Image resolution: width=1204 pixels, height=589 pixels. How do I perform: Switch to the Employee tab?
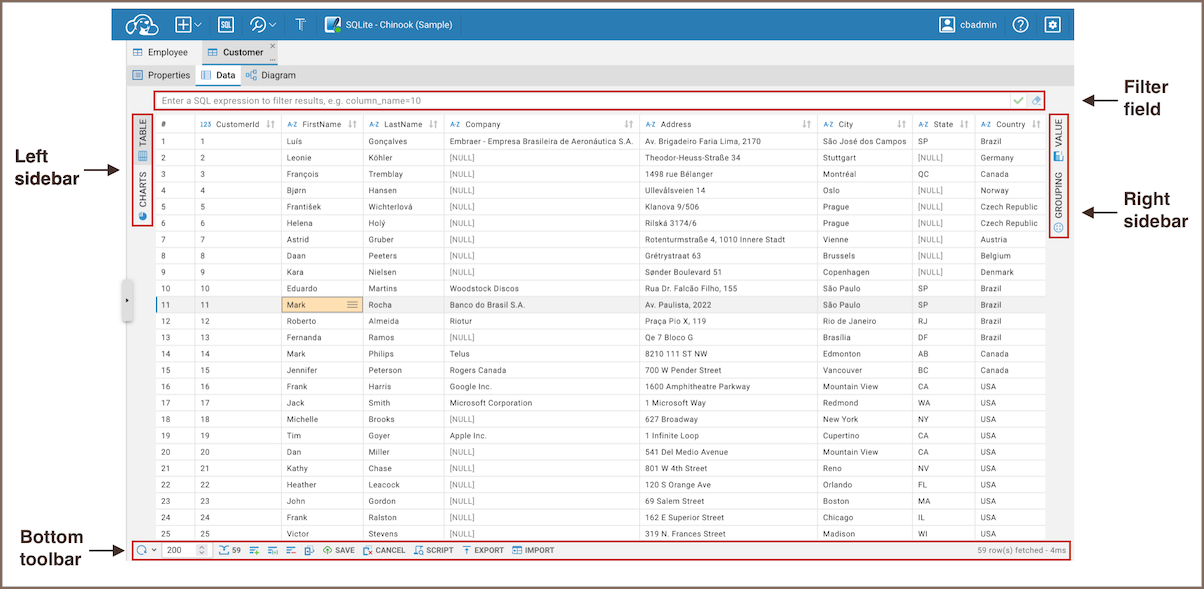pyautogui.click(x=160, y=52)
